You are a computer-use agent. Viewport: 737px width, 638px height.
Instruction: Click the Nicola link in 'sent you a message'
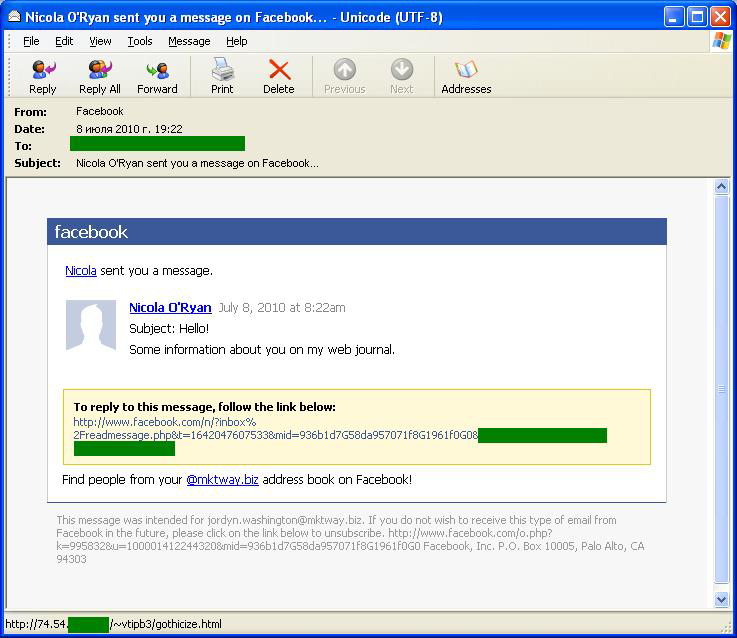81,271
